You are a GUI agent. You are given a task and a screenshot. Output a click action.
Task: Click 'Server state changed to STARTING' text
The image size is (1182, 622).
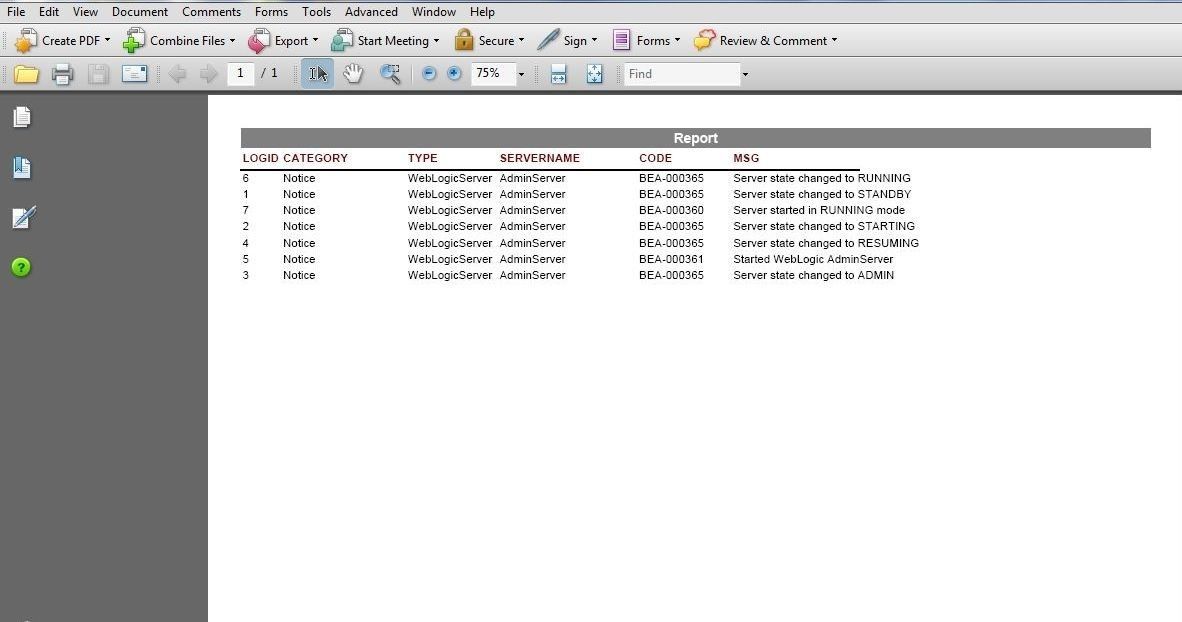(824, 226)
